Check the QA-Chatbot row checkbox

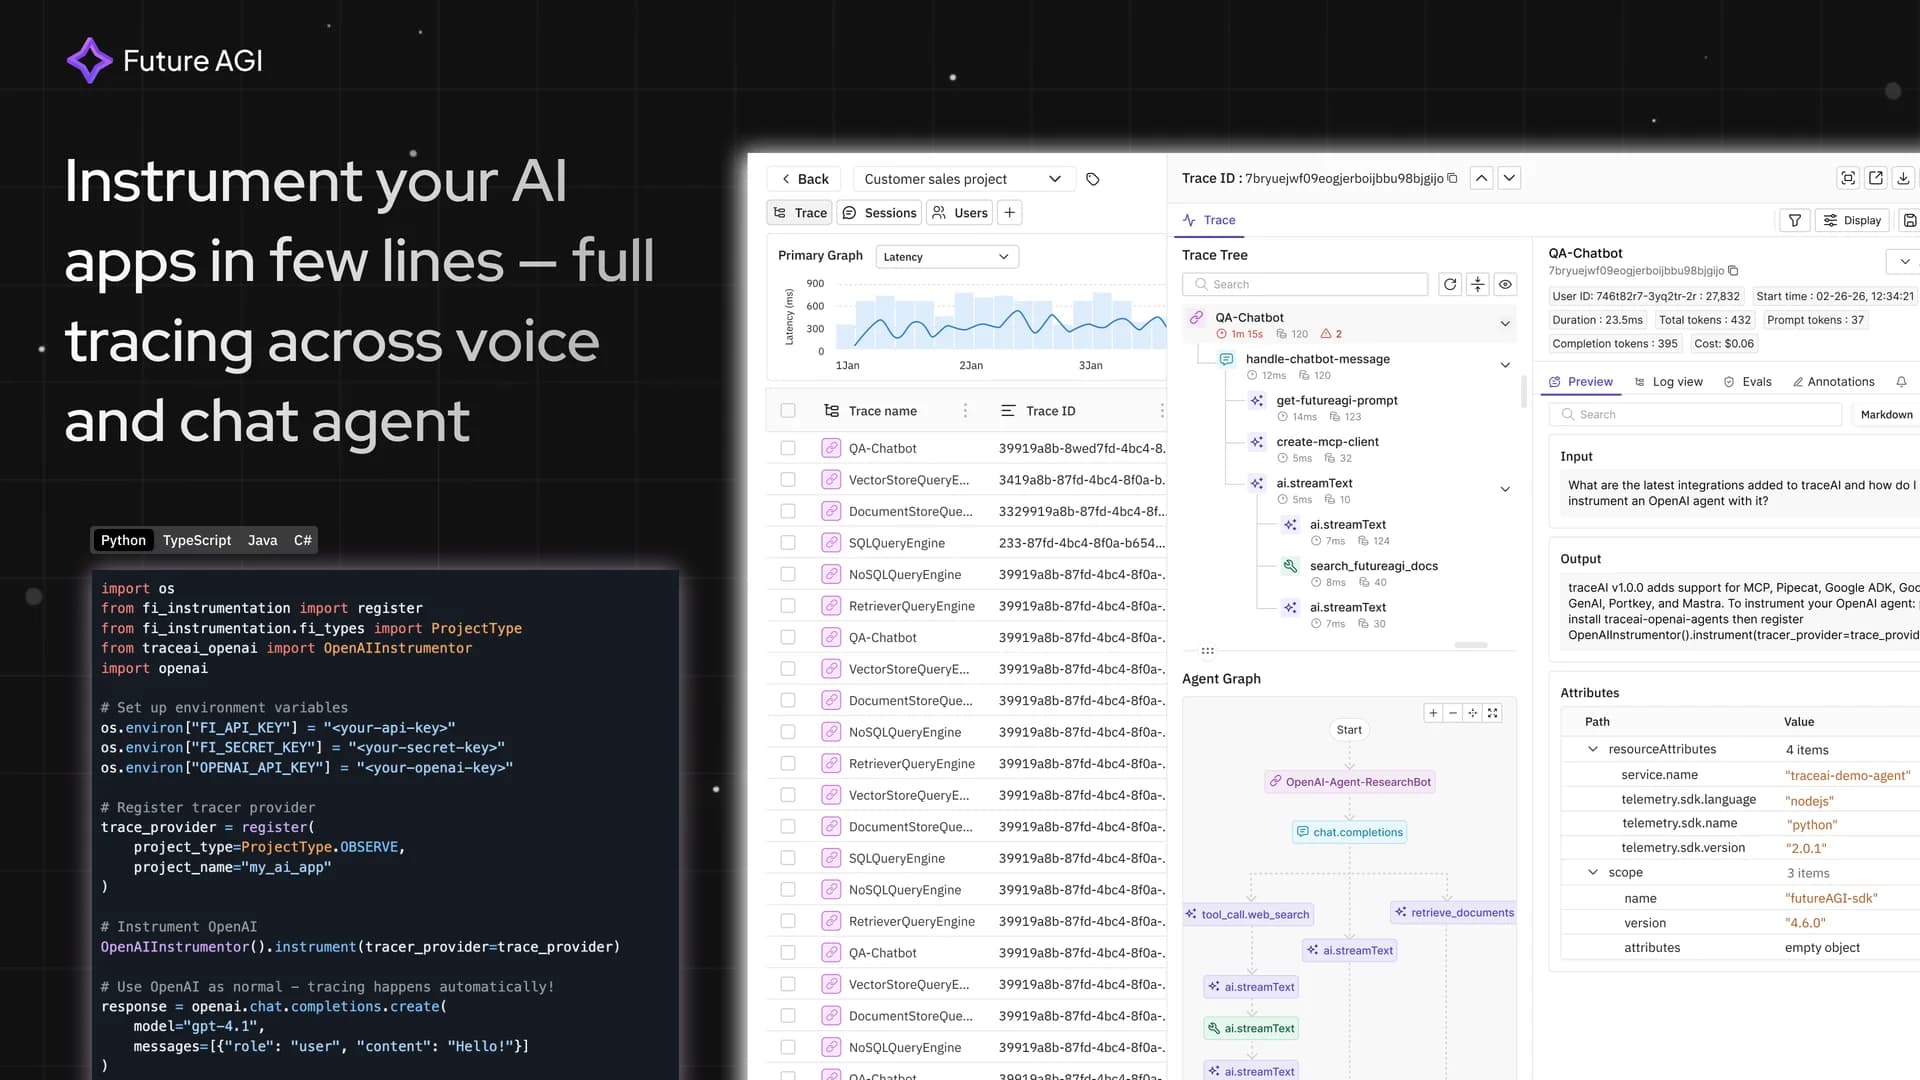788,448
